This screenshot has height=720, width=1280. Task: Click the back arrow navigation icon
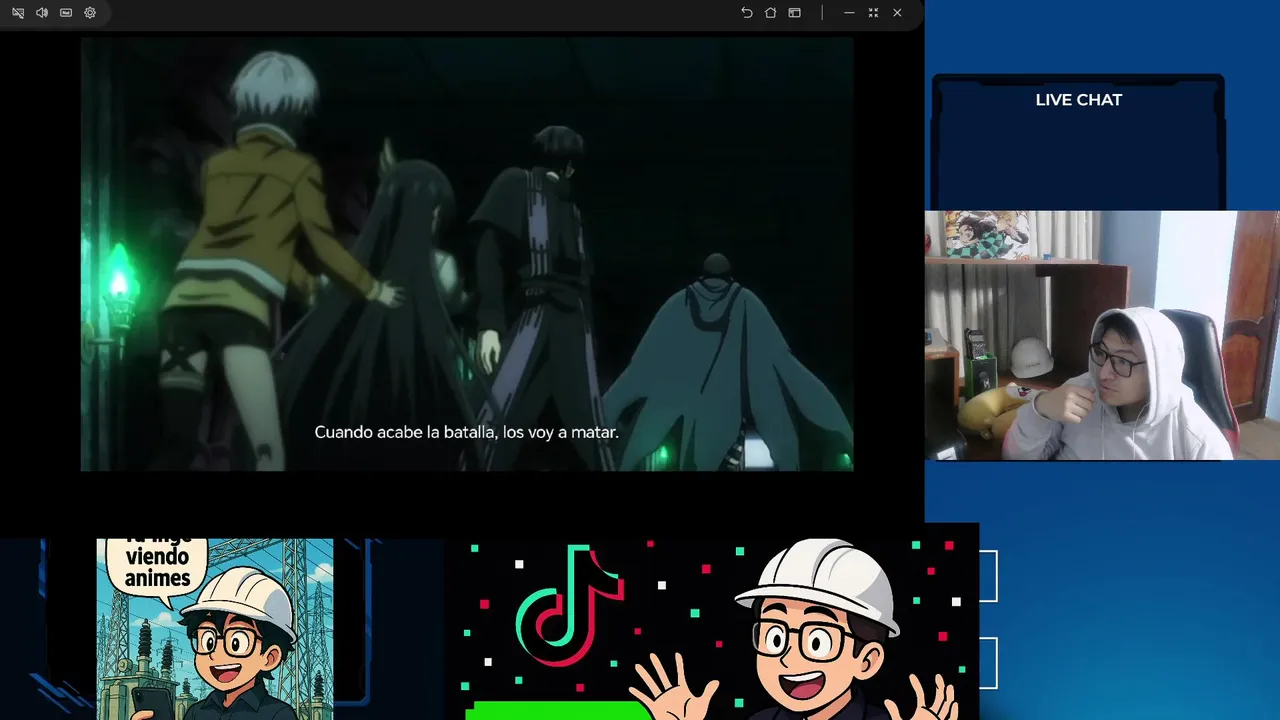coord(747,13)
